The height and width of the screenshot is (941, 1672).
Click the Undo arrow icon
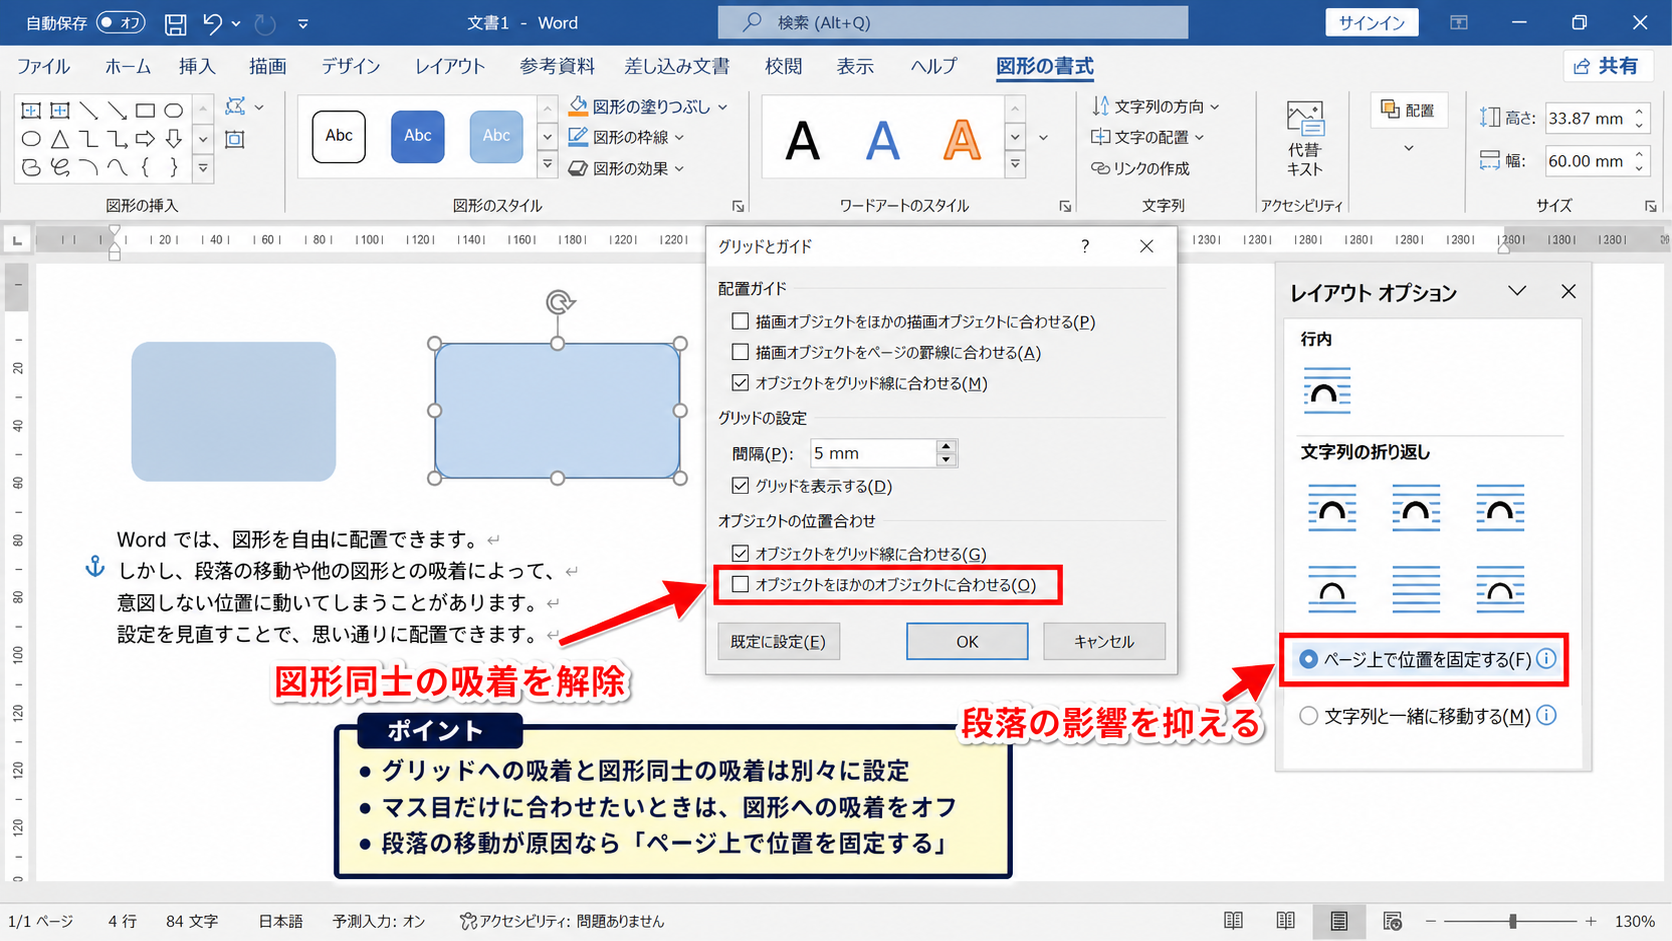[212, 23]
